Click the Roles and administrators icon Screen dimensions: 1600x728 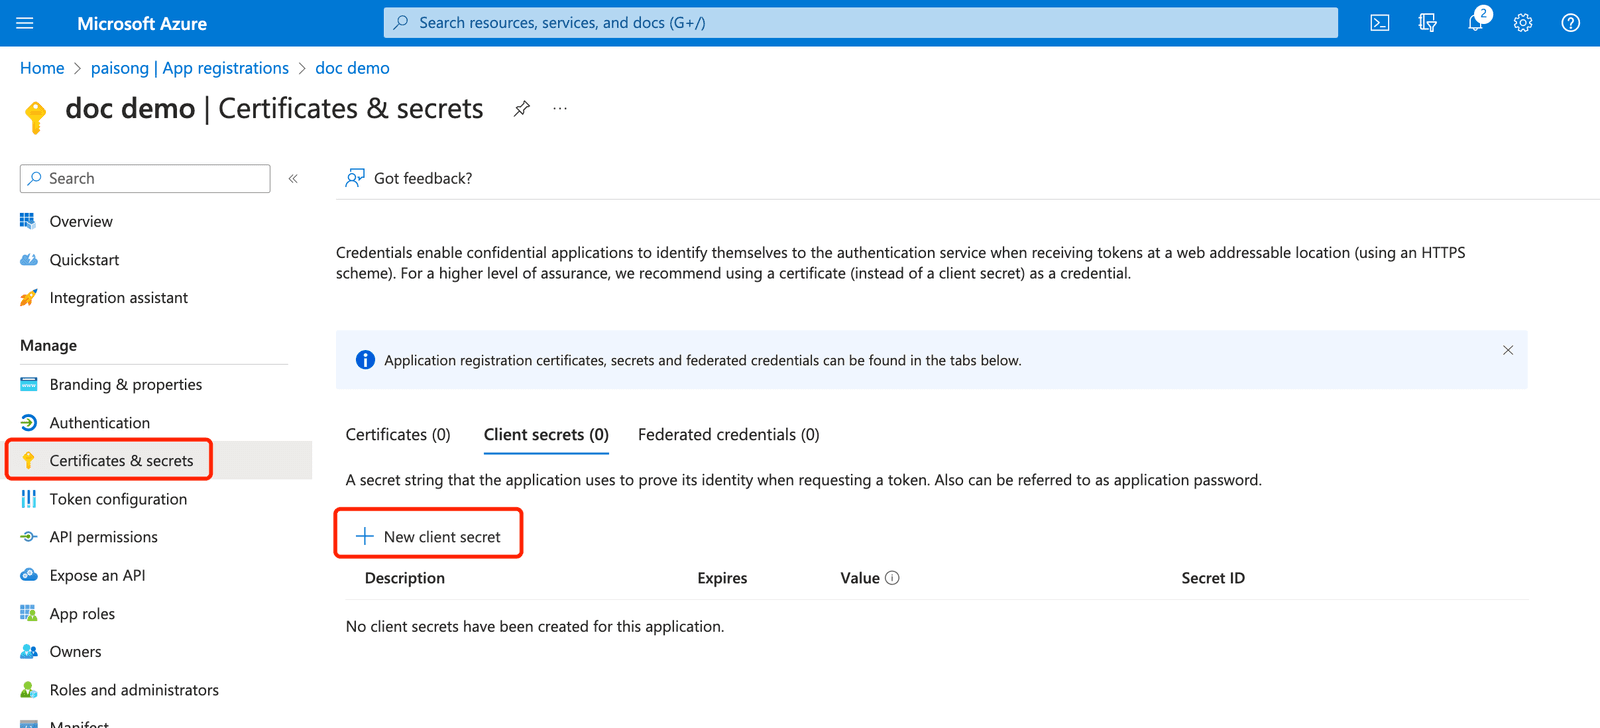pos(28,690)
